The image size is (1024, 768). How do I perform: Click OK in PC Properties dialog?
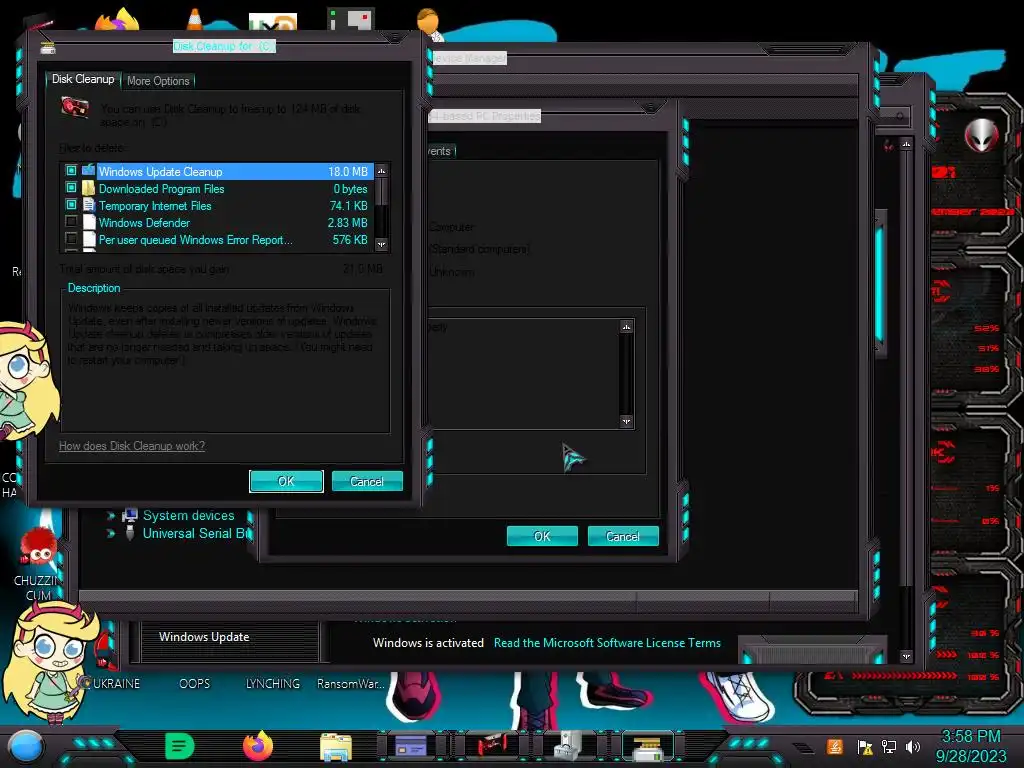[x=542, y=536]
